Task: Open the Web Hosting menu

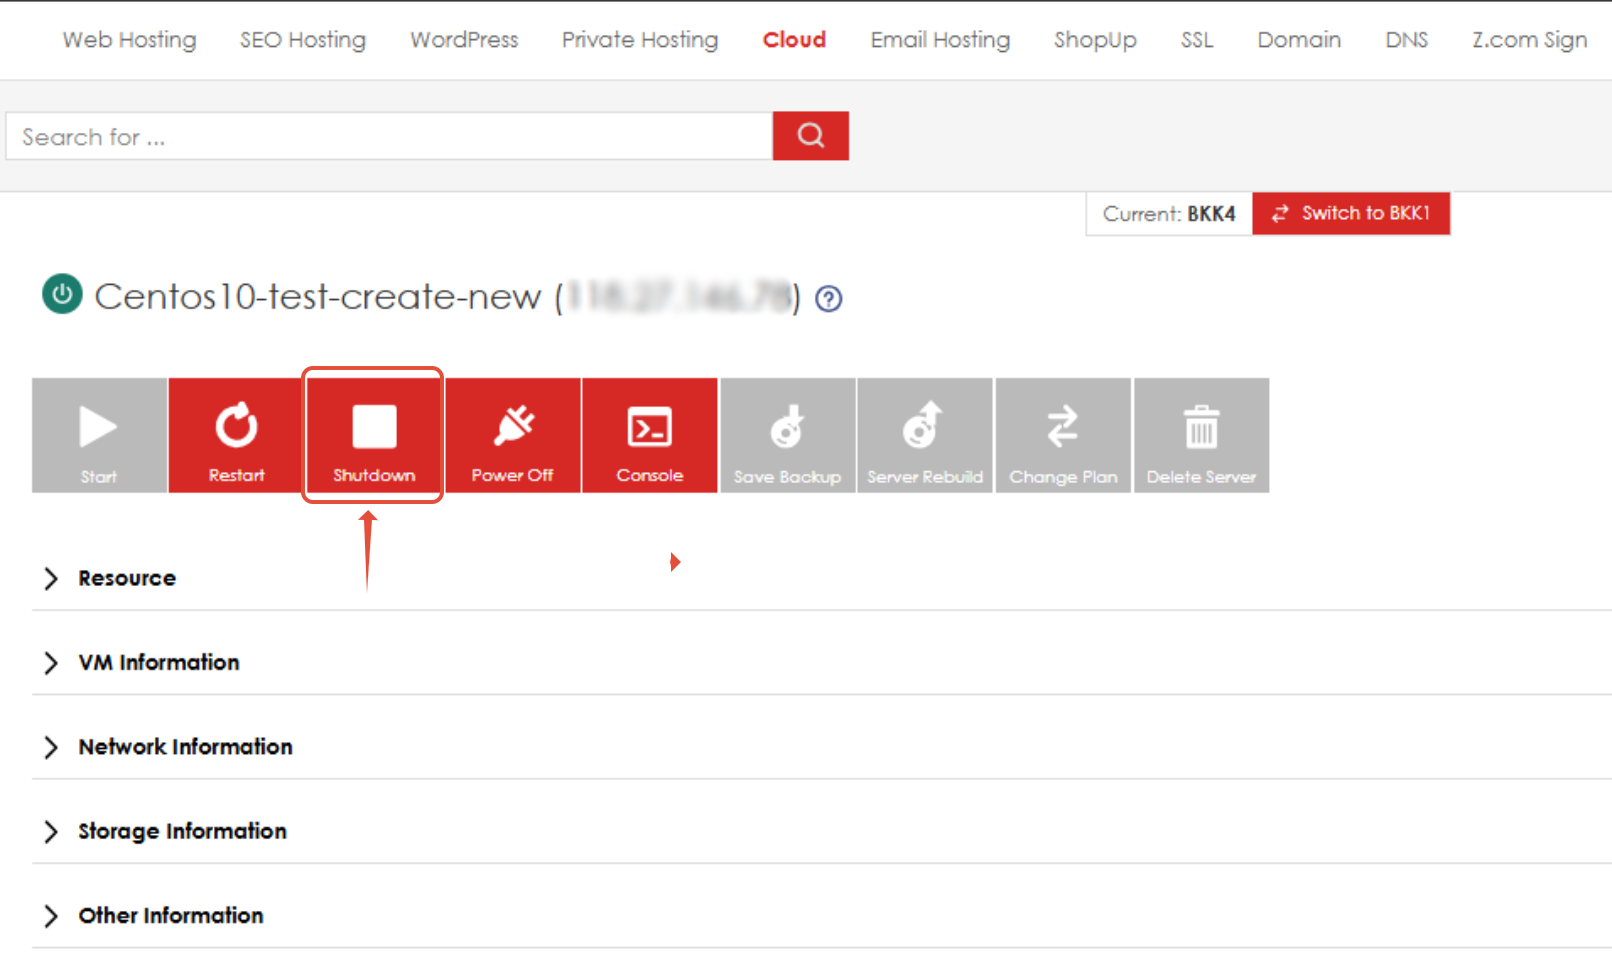Action: click(x=129, y=40)
